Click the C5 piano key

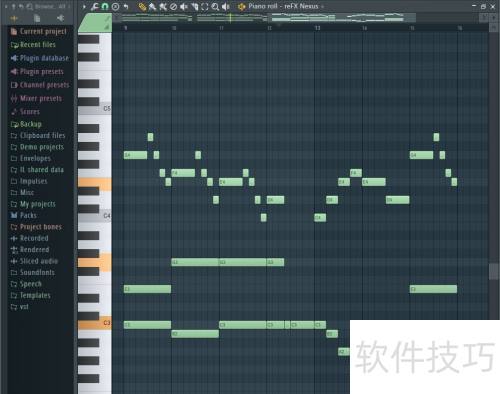coord(95,109)
